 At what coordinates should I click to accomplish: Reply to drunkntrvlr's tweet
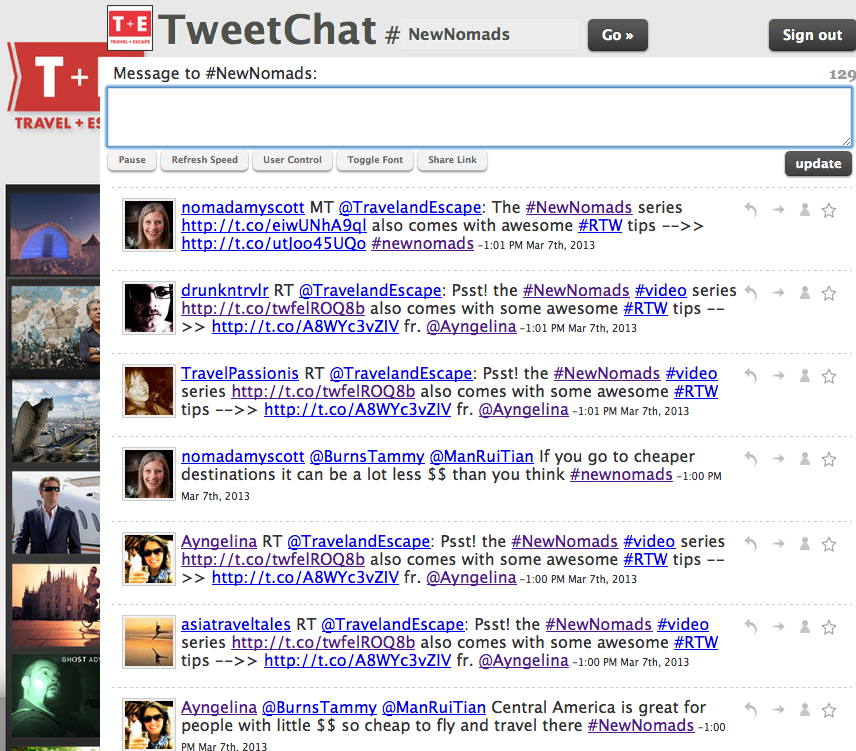pyautogui.click(x=752, y=293)
